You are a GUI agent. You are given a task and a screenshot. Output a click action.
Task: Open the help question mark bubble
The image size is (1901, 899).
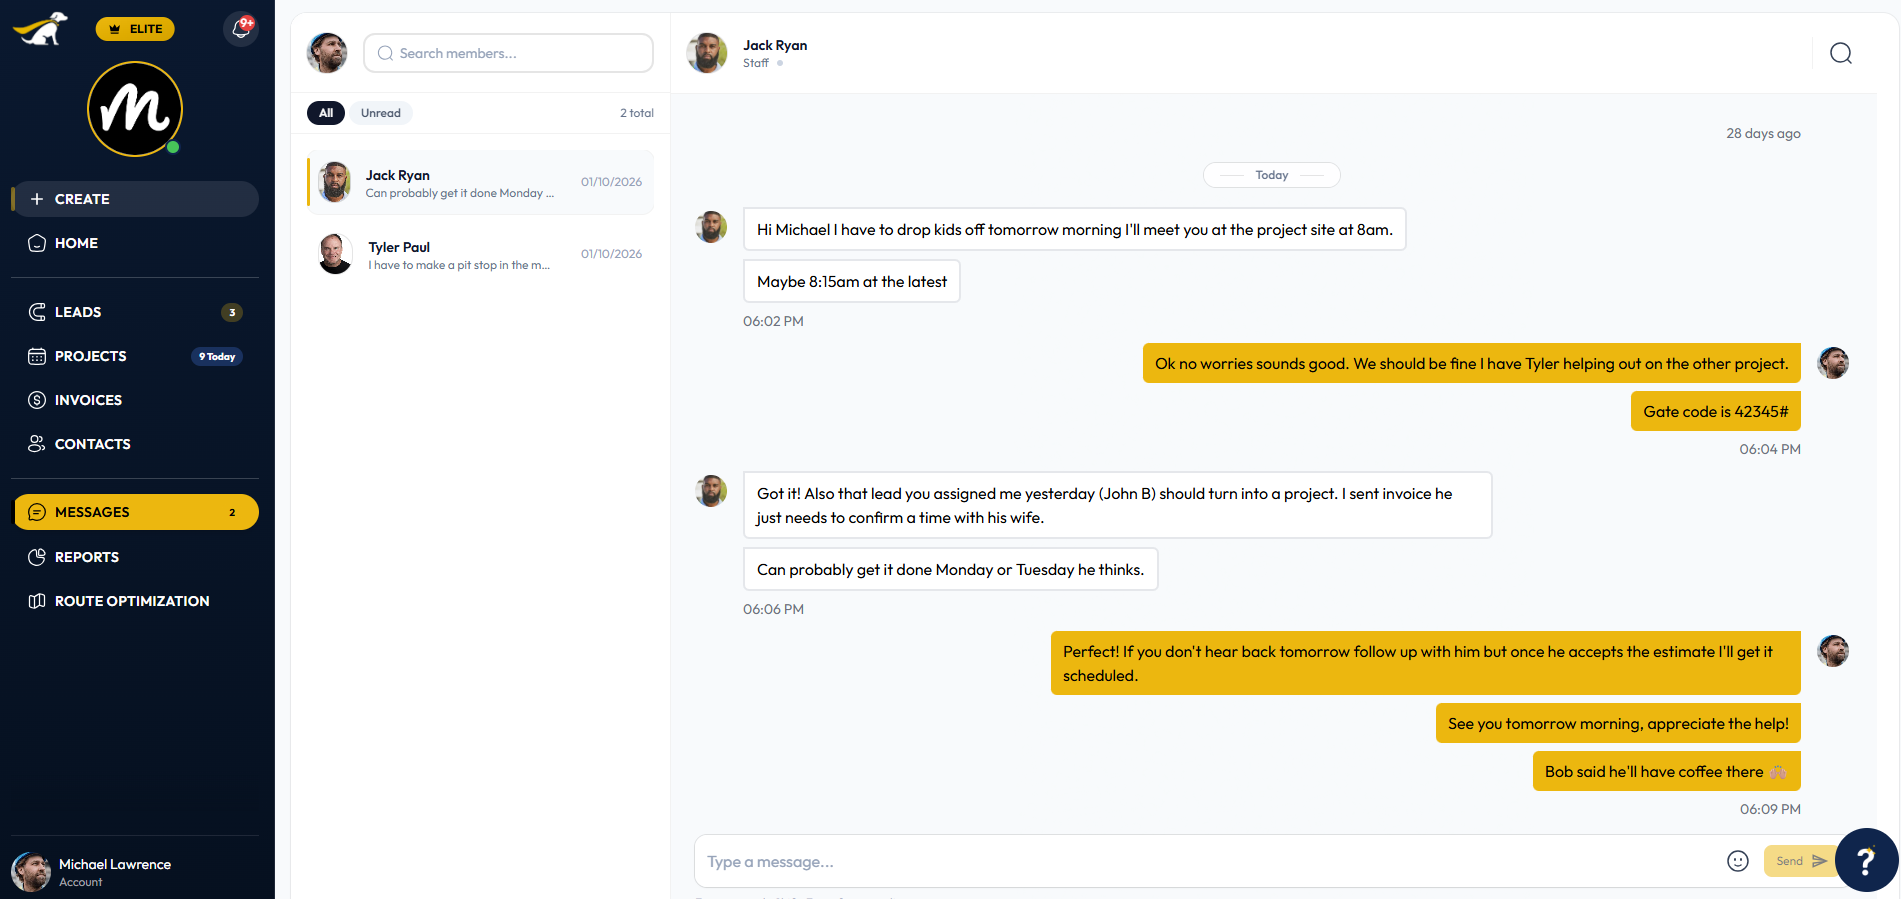coord(1867,860)
